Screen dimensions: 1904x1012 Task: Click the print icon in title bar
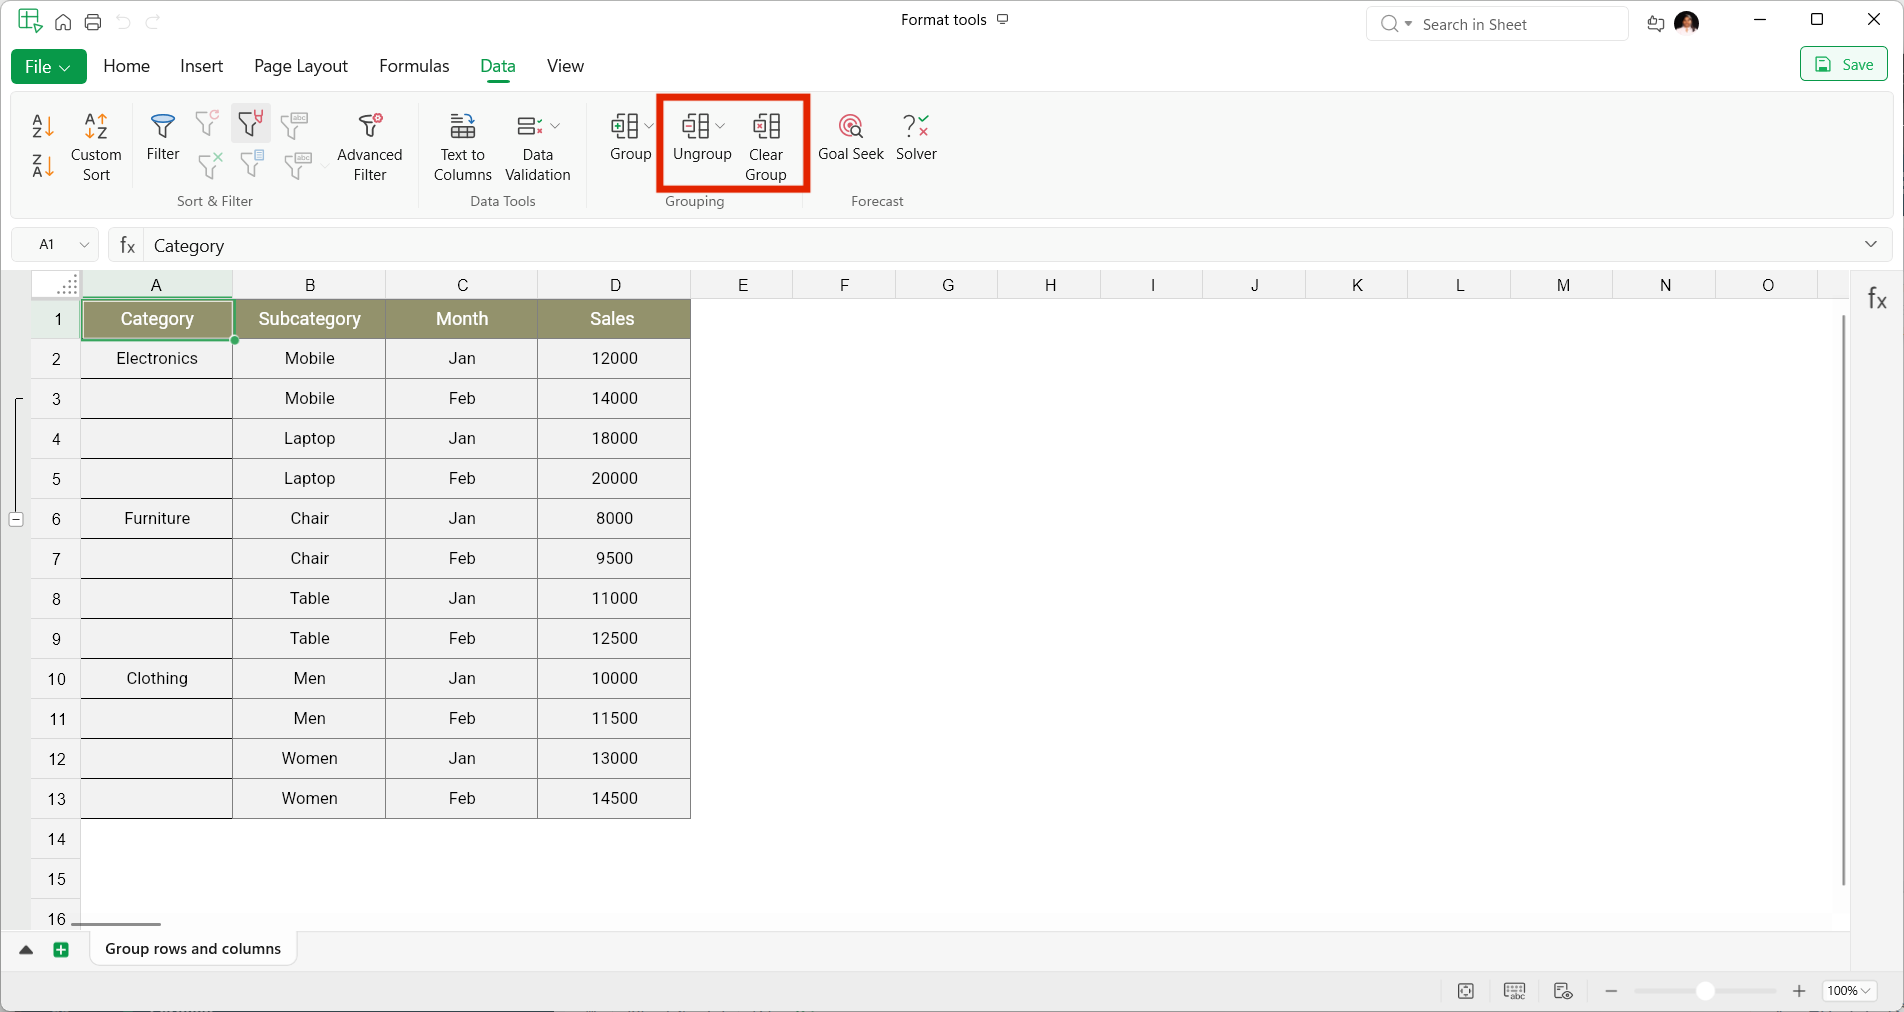(93, 22)
